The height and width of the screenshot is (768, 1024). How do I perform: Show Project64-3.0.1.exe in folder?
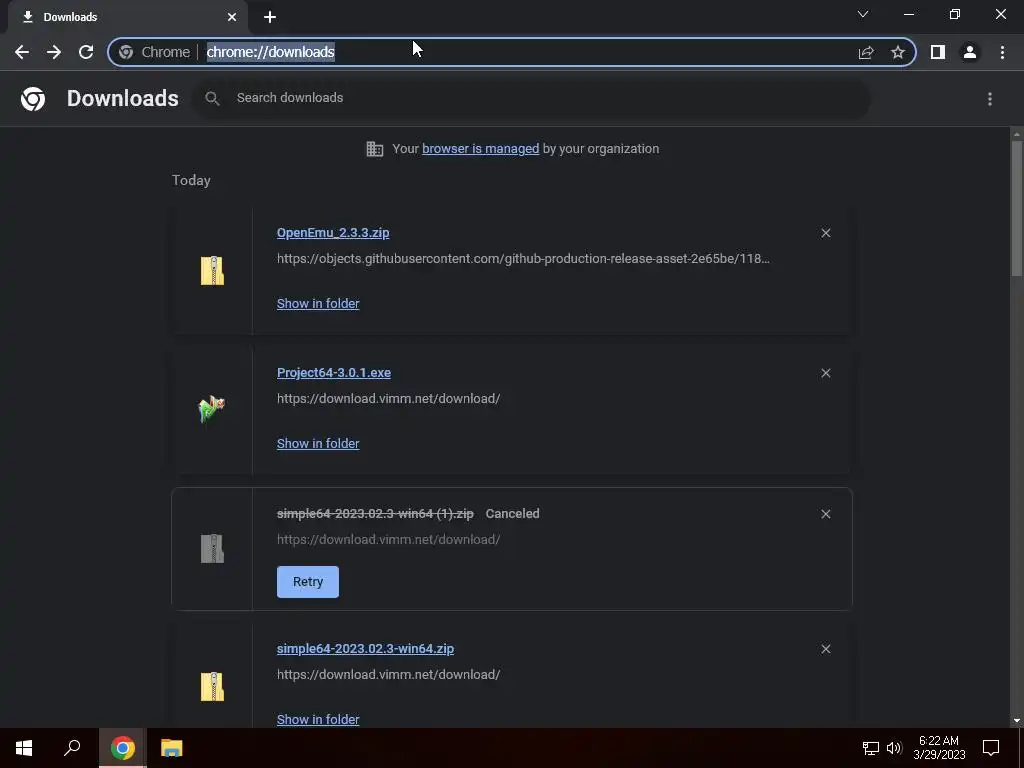pos(318,443)
